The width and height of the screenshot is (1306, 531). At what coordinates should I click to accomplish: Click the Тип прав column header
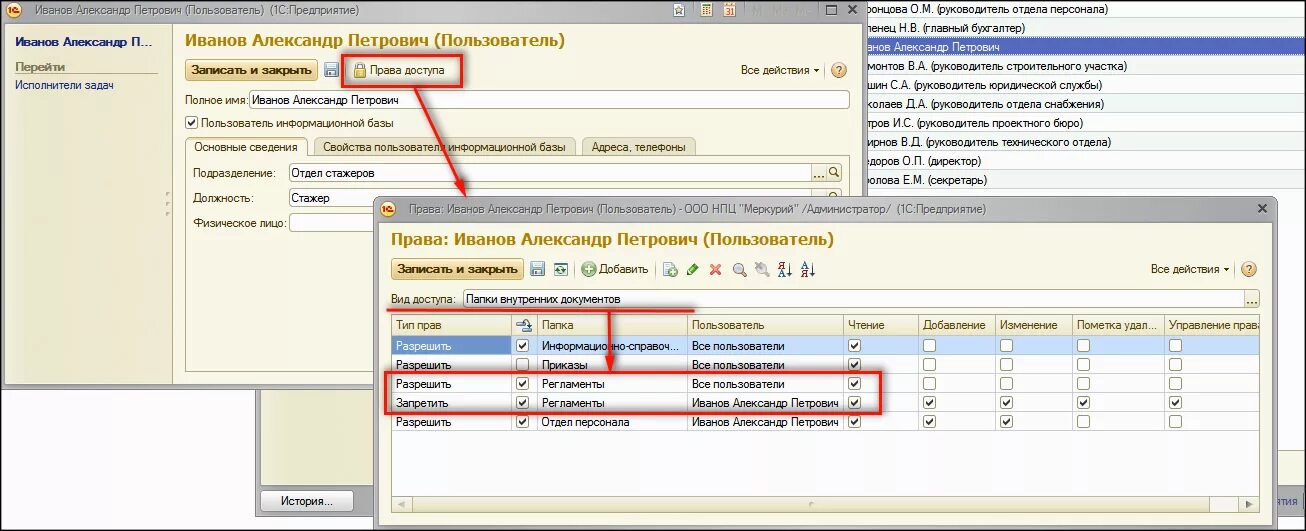click(451, 325)
